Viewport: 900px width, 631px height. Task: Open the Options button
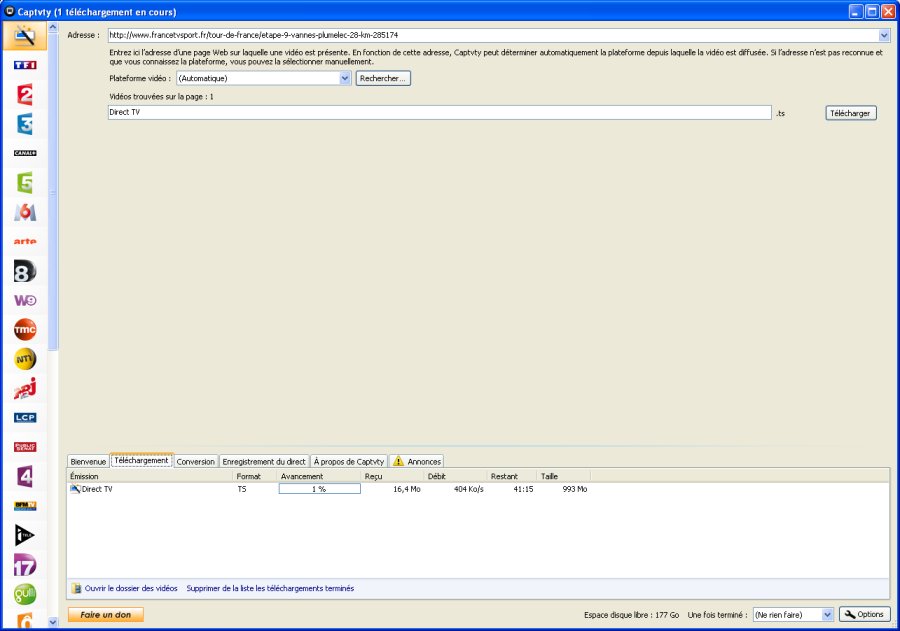(864, 614)
